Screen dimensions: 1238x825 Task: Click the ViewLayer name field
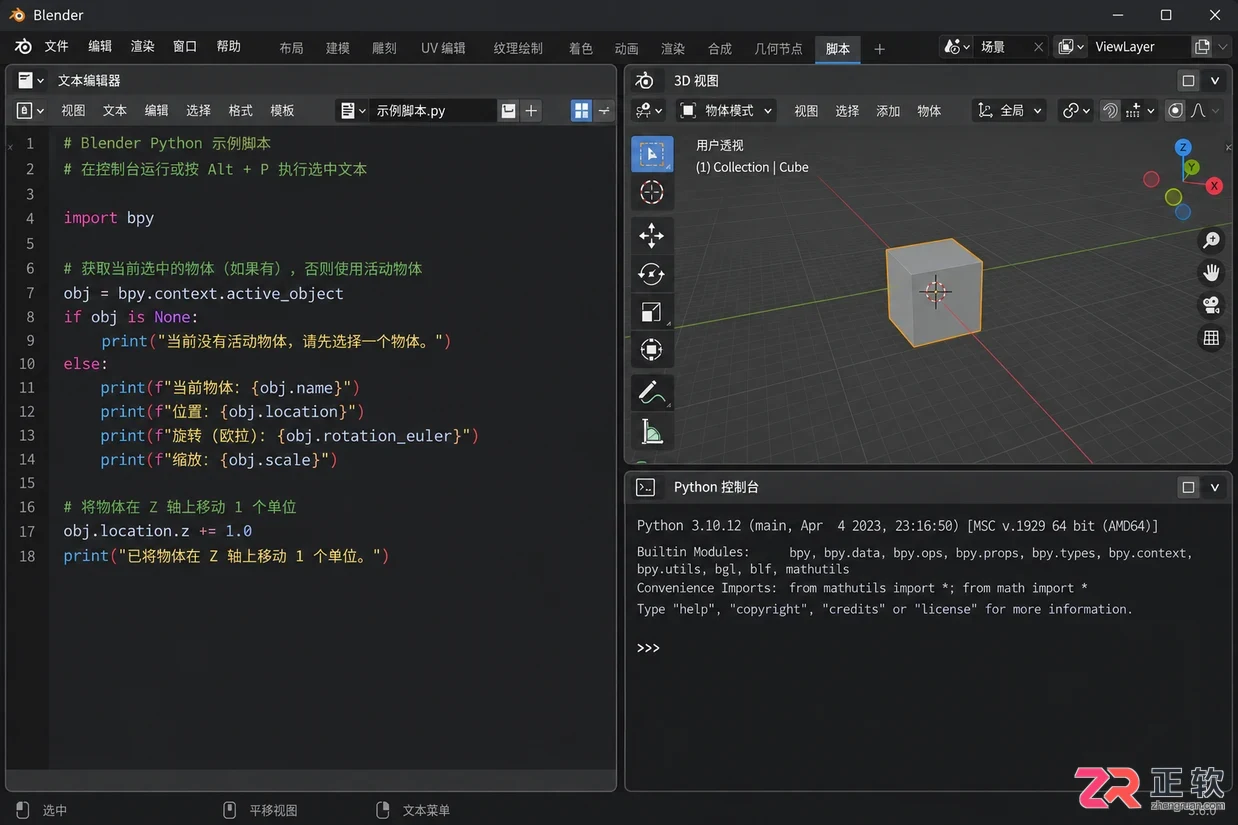[x=1139, y=47]
